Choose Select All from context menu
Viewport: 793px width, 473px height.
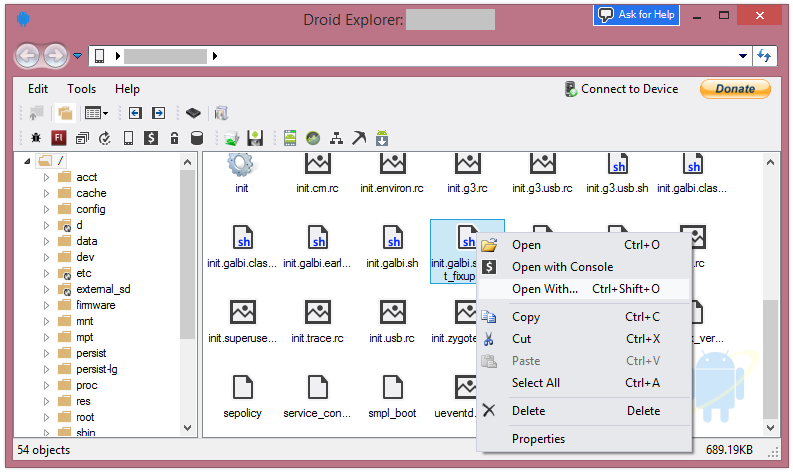[584, 383]
